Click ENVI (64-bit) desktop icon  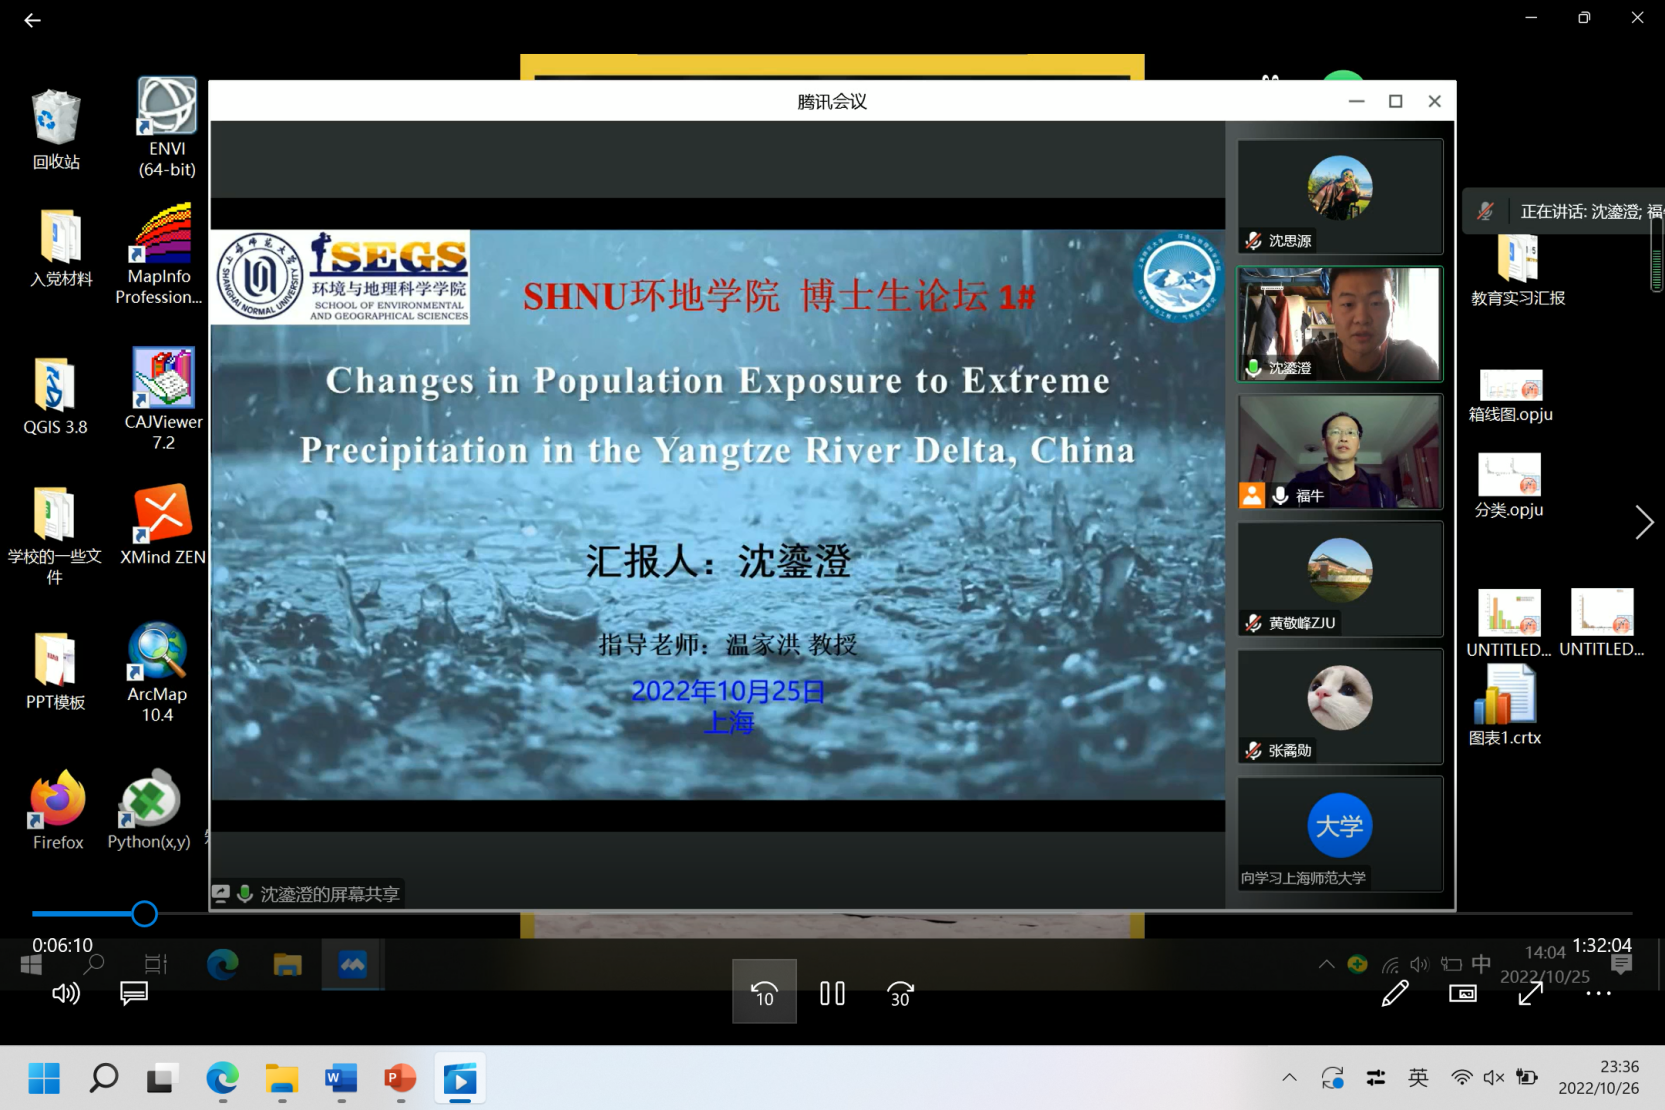(x=167, y=127)
